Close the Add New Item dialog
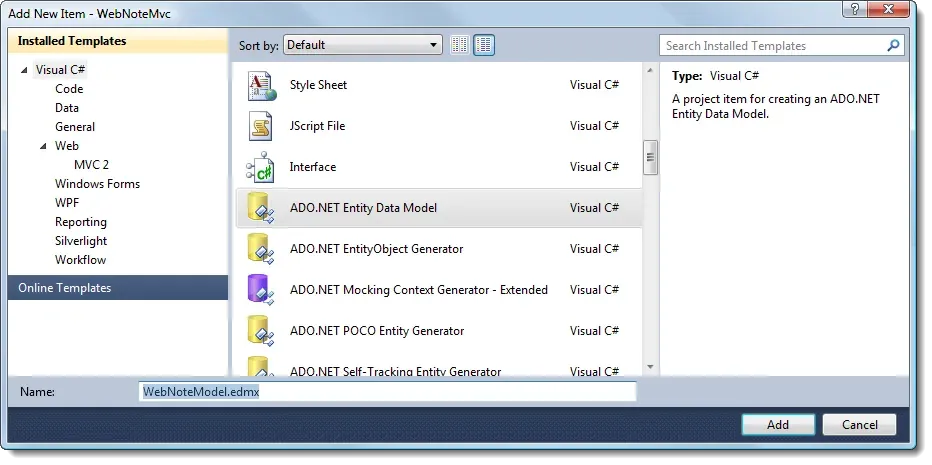This screenshot has height=465, width=932. pyautogui.click(x=889, y=9)
